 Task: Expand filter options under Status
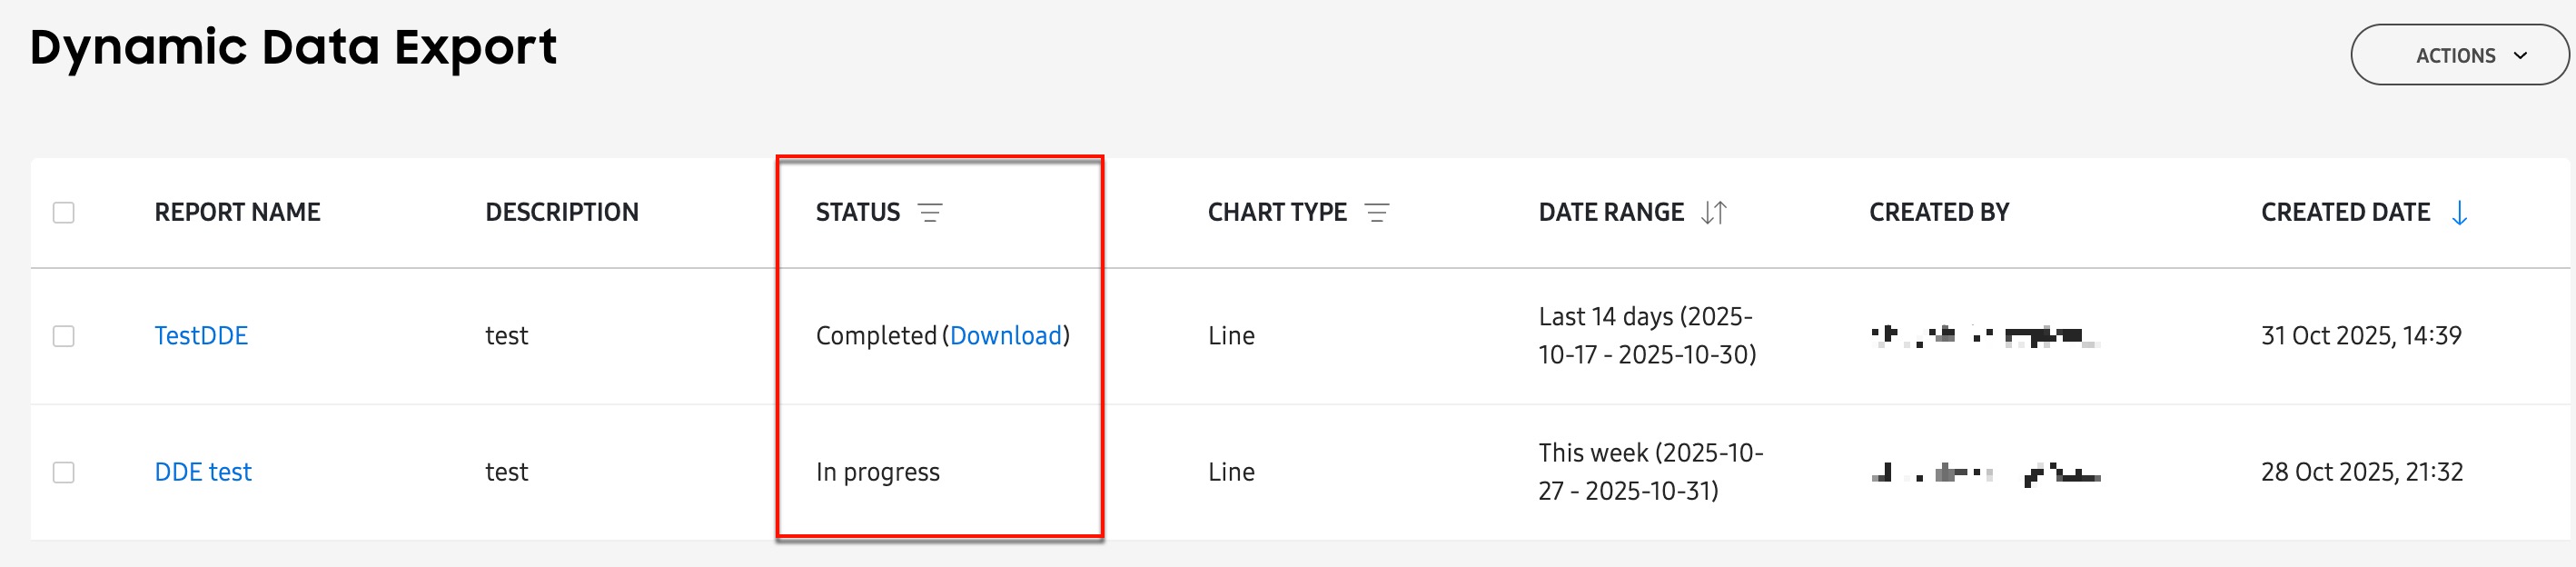pos(932,212)
